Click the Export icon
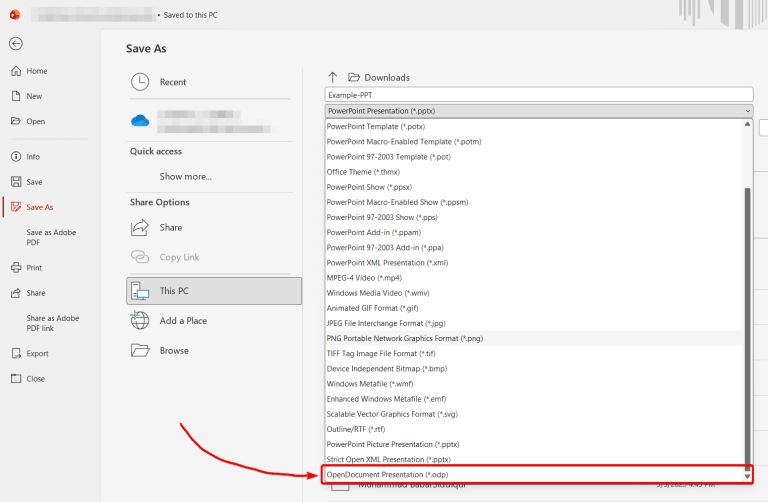The width and height of the screenshot is (768, 502). pos(16,353)
